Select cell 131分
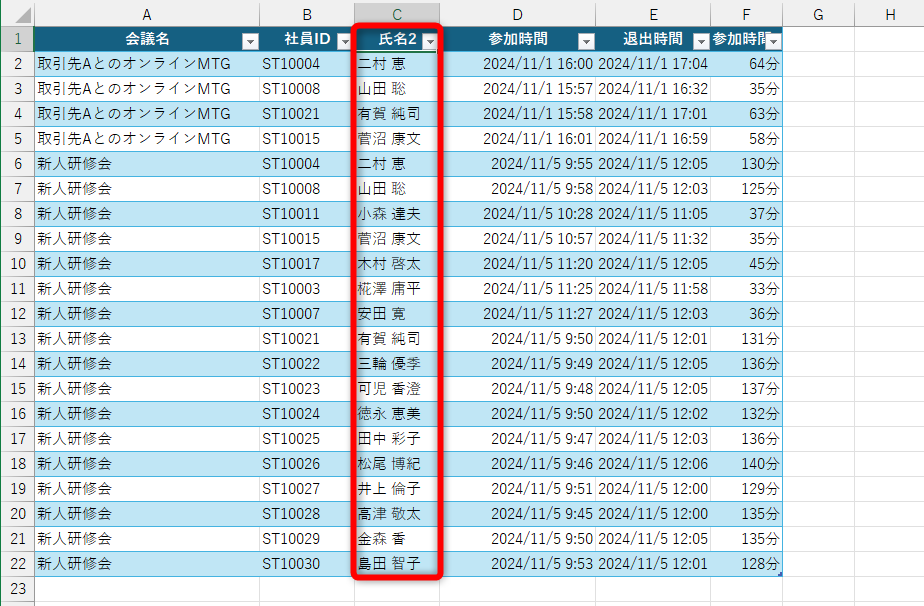This screenshot has width=924, height=606. coord(747,338)
